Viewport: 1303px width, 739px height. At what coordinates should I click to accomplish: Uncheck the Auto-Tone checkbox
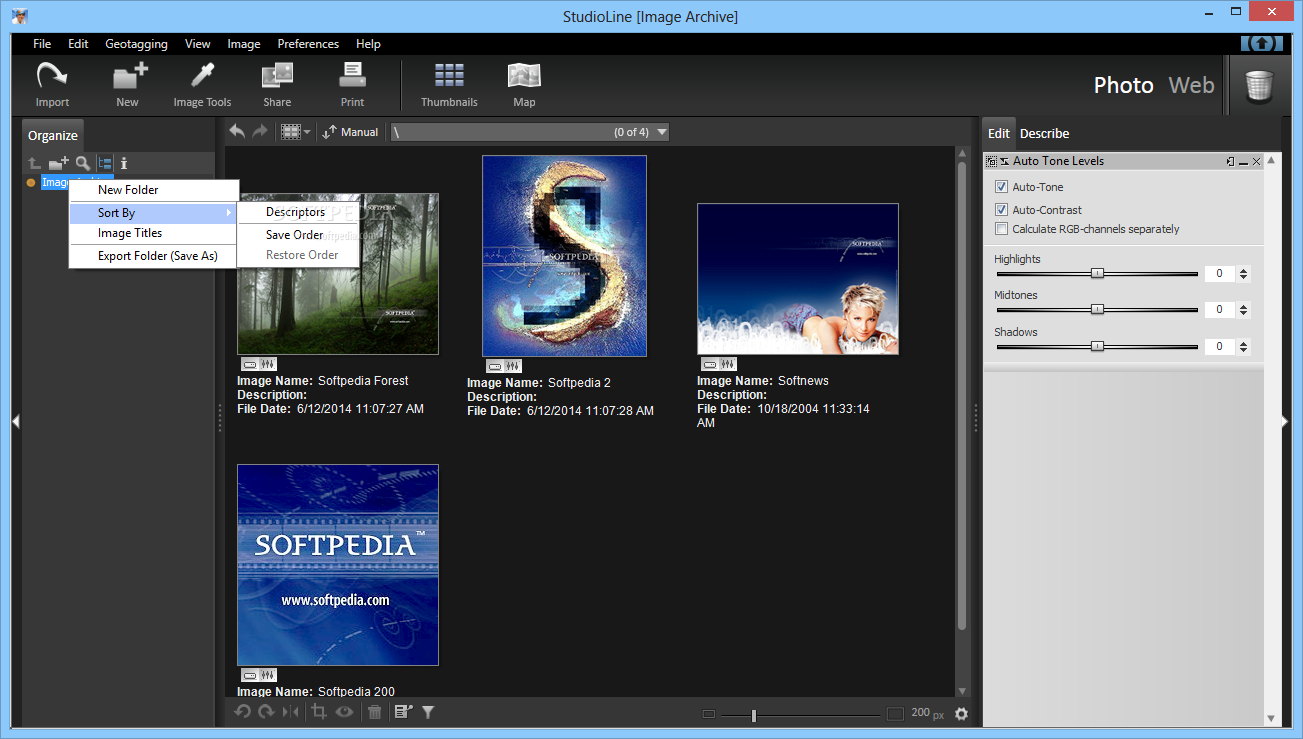point(1001,187)
